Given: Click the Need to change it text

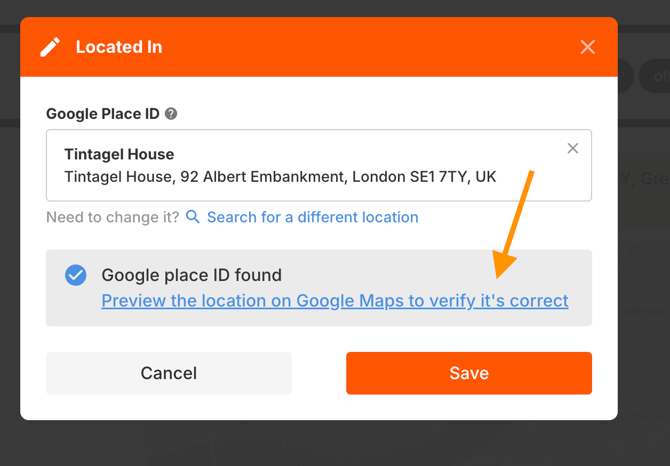Looking at the screenshot, I should (x=113, y=217).
